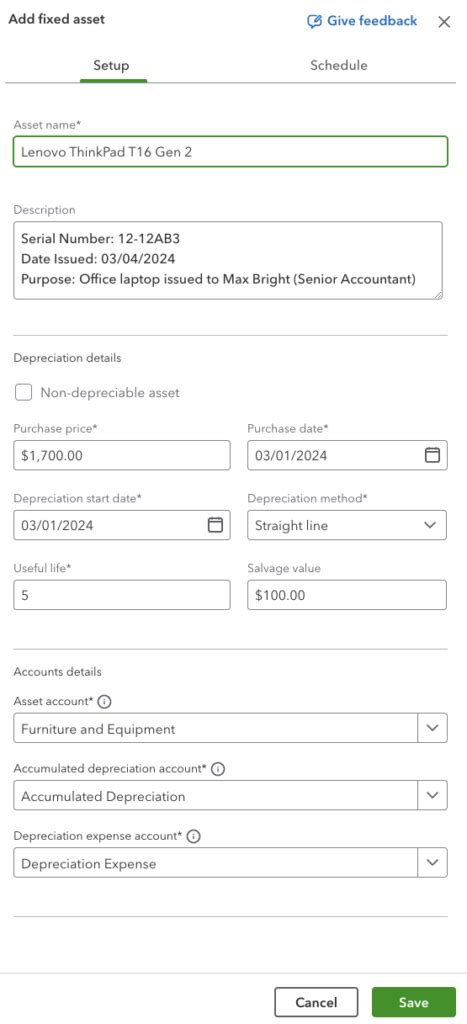
Task: Click the Accounts details heading
Action: [57, 671]
